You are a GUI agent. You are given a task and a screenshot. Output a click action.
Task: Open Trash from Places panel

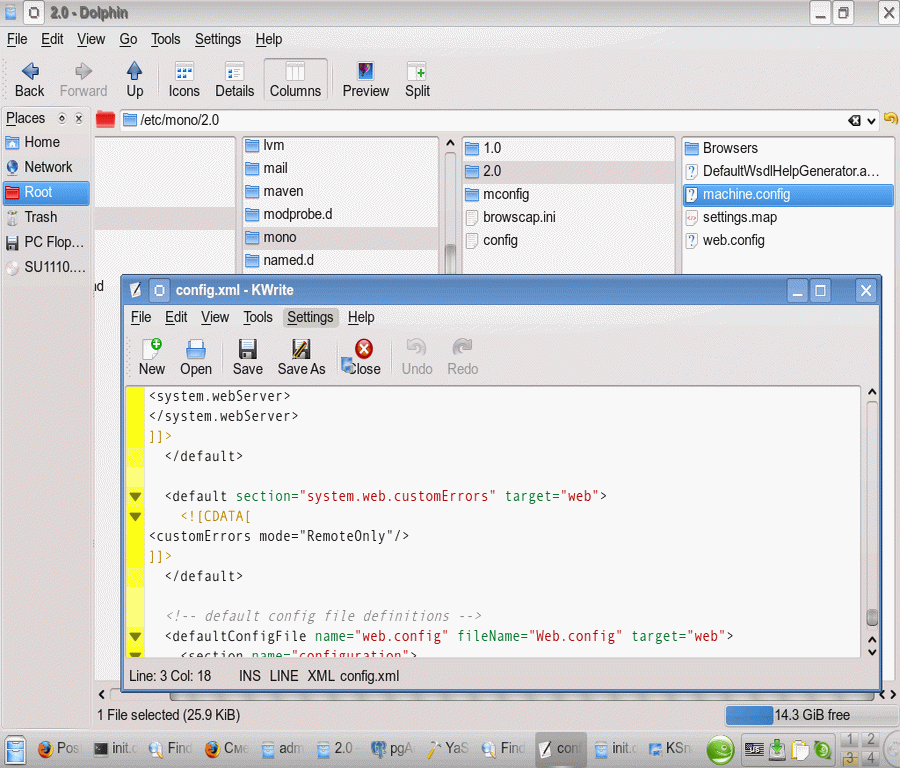pos(46,217)
